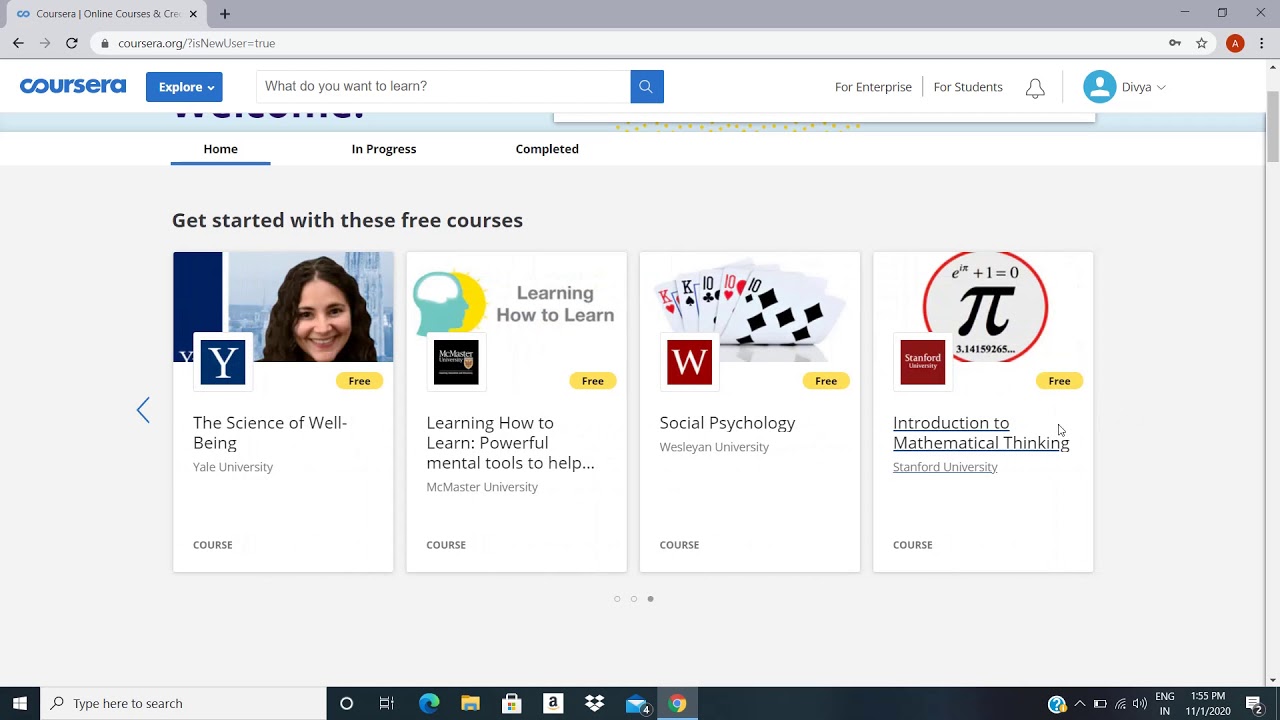Viewport: 1280px width, 720px height.
Task: Click the previous carousel arrow
Action: [x=143, y=410]
